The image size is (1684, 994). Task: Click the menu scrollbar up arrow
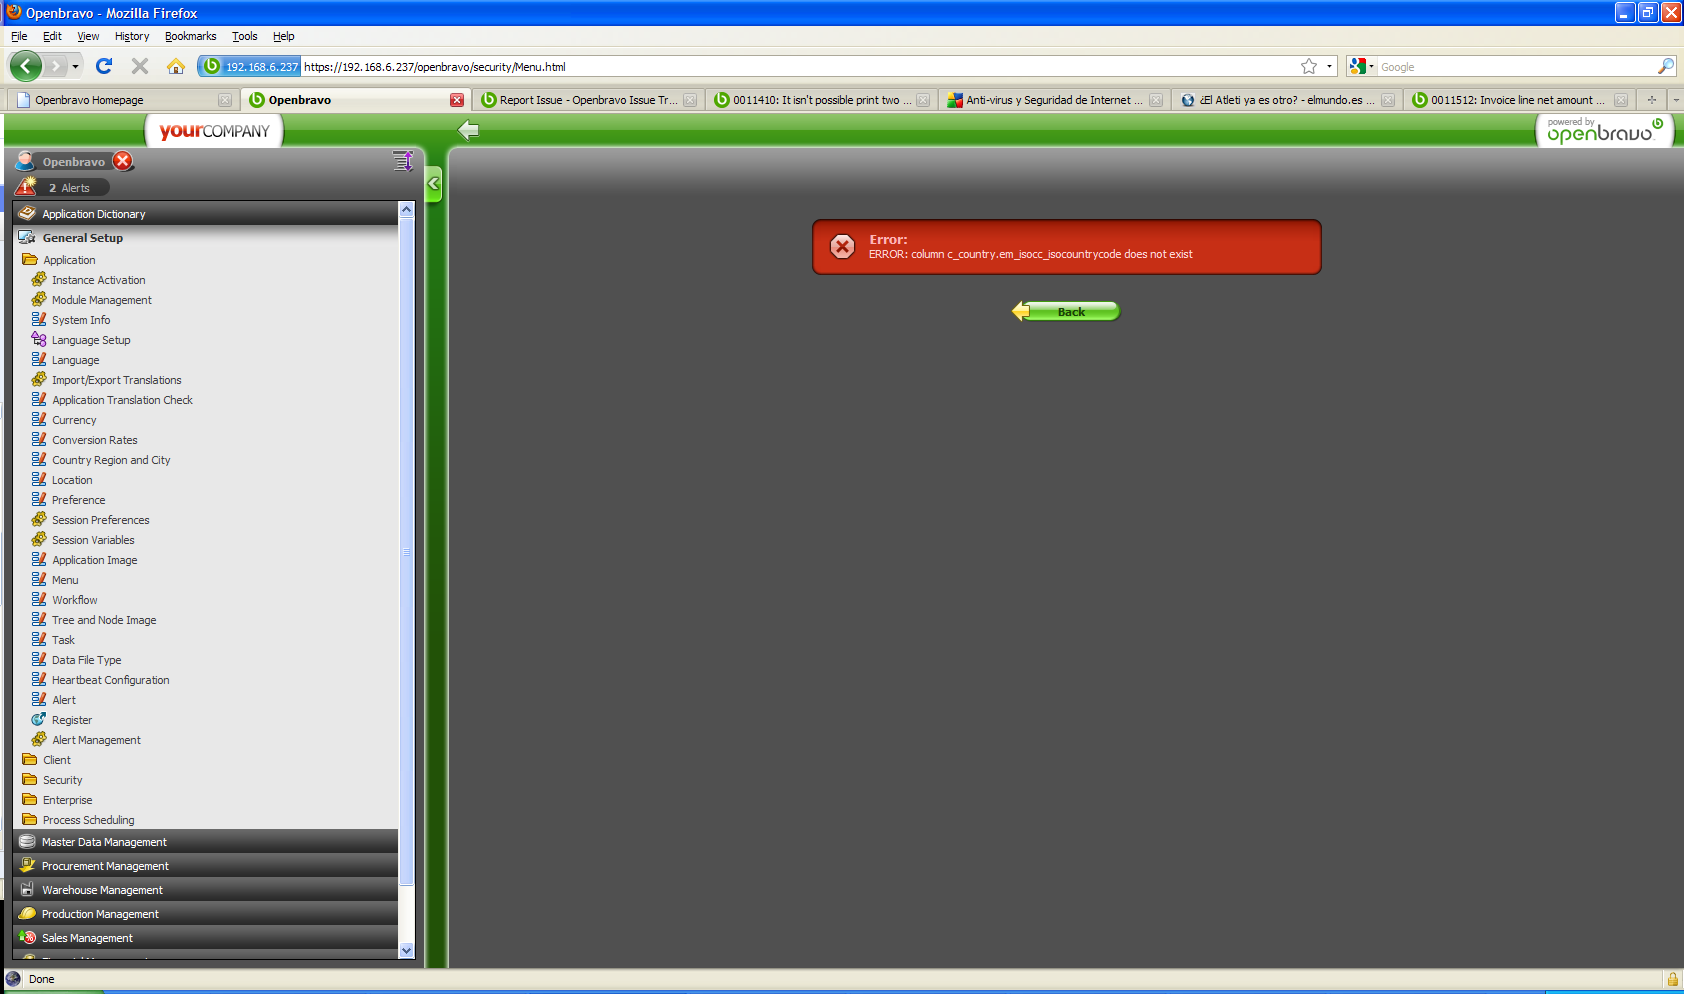coord(406,209)
